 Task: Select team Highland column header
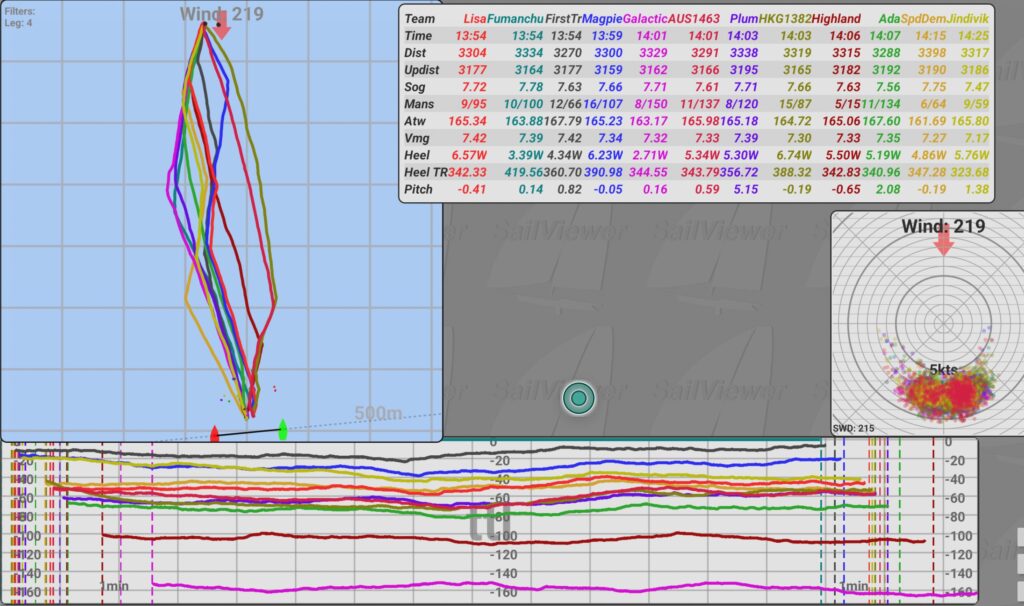[836, 19]
